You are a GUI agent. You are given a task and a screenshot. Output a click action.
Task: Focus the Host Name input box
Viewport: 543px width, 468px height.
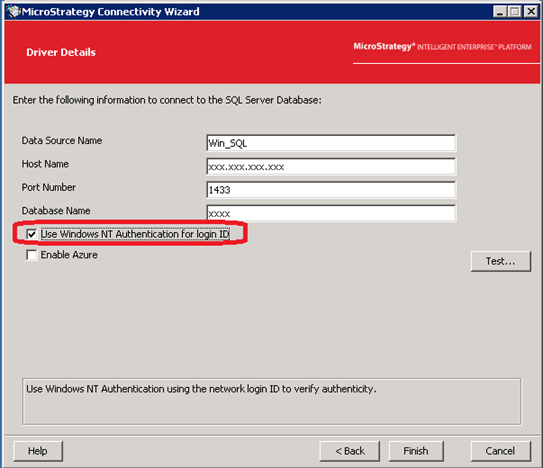click(x=331, y=167)
